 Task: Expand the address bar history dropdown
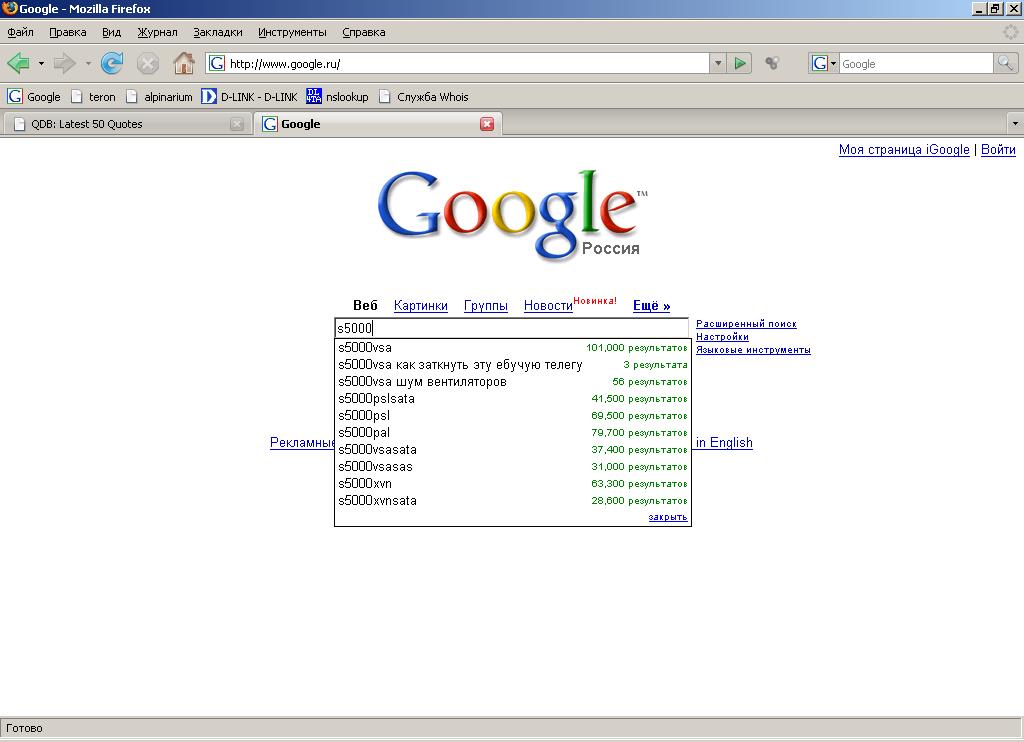point(717,64)
